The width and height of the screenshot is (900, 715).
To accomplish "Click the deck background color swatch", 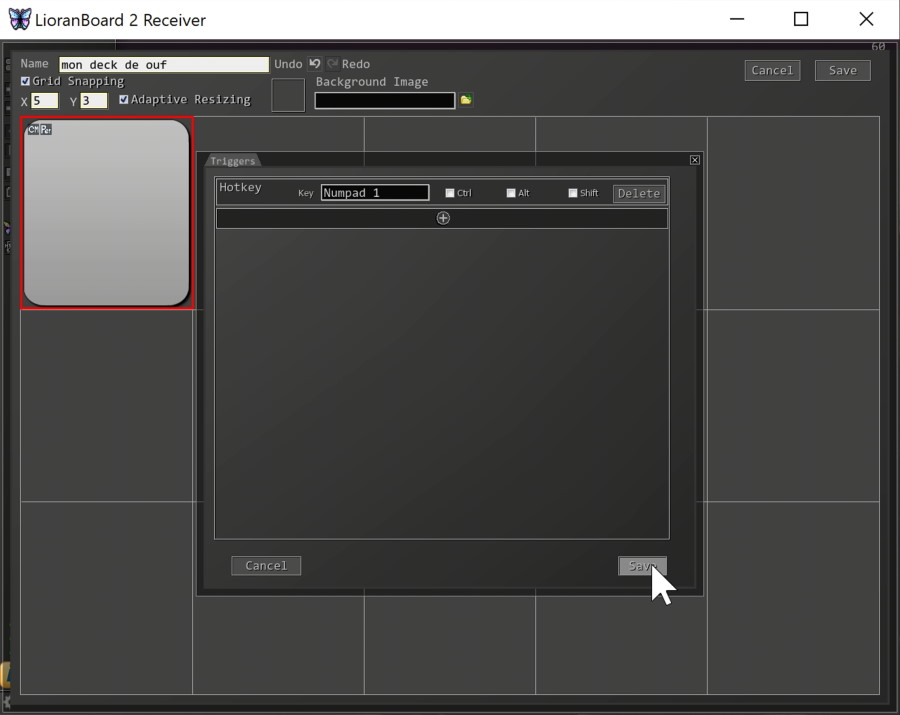I will [x=288, y=95].
